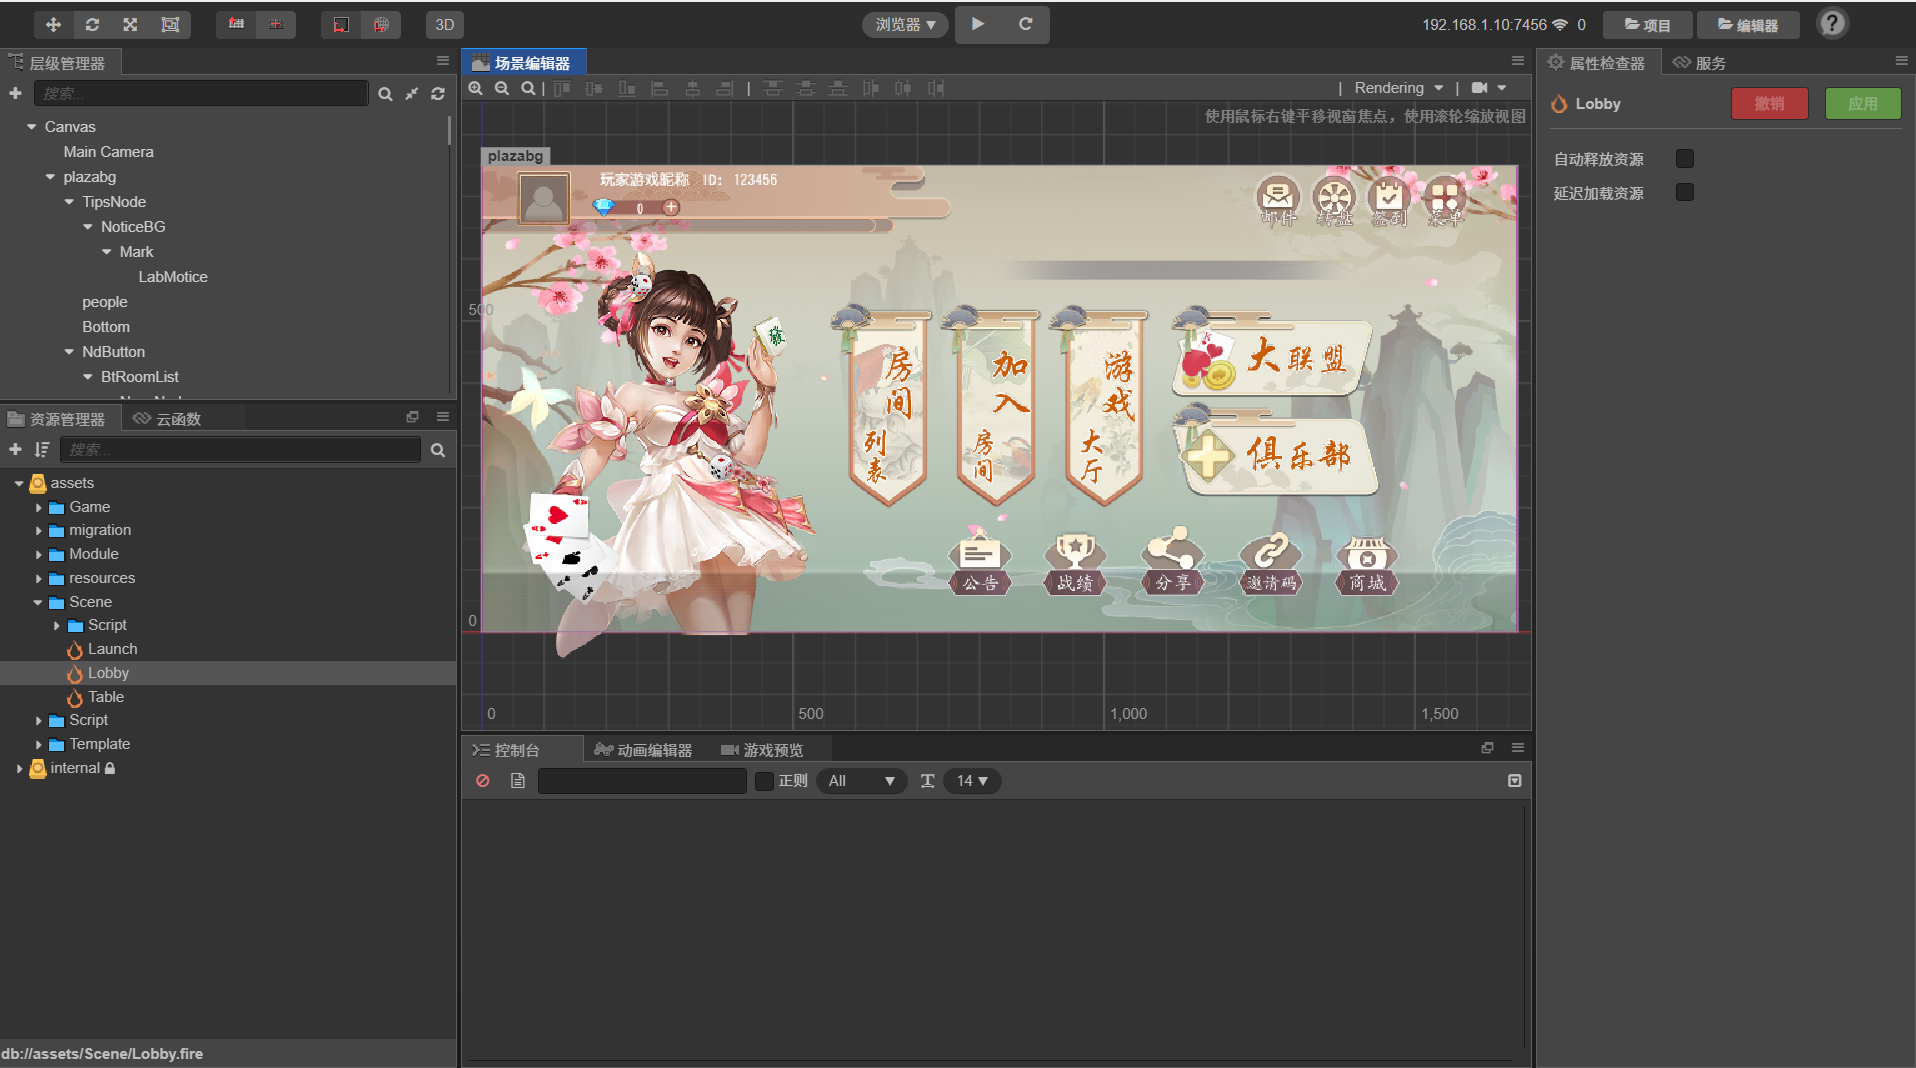Open the Rendering dropdown
Viewport: 1916px width, 1068px height.
click(1398, 88)
